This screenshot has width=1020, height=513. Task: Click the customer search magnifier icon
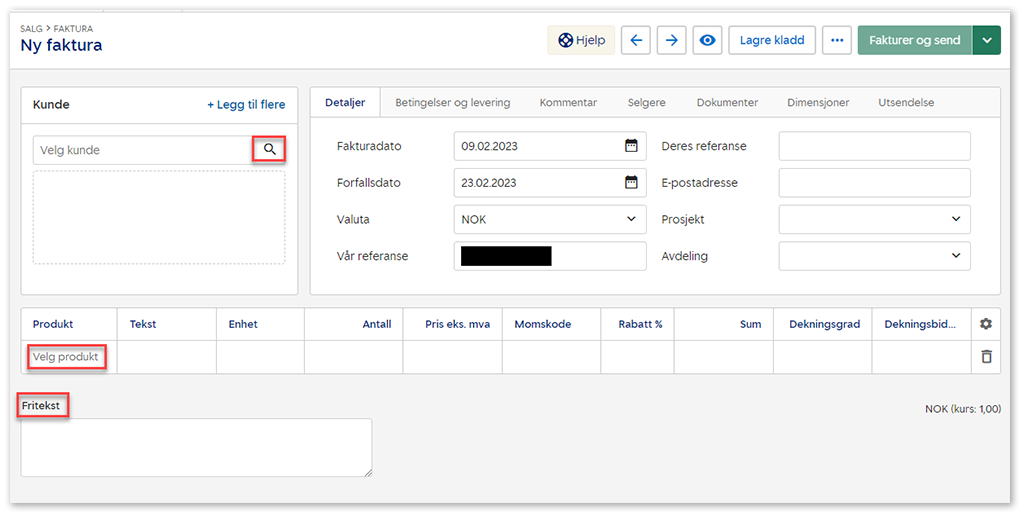click(269, 150)
